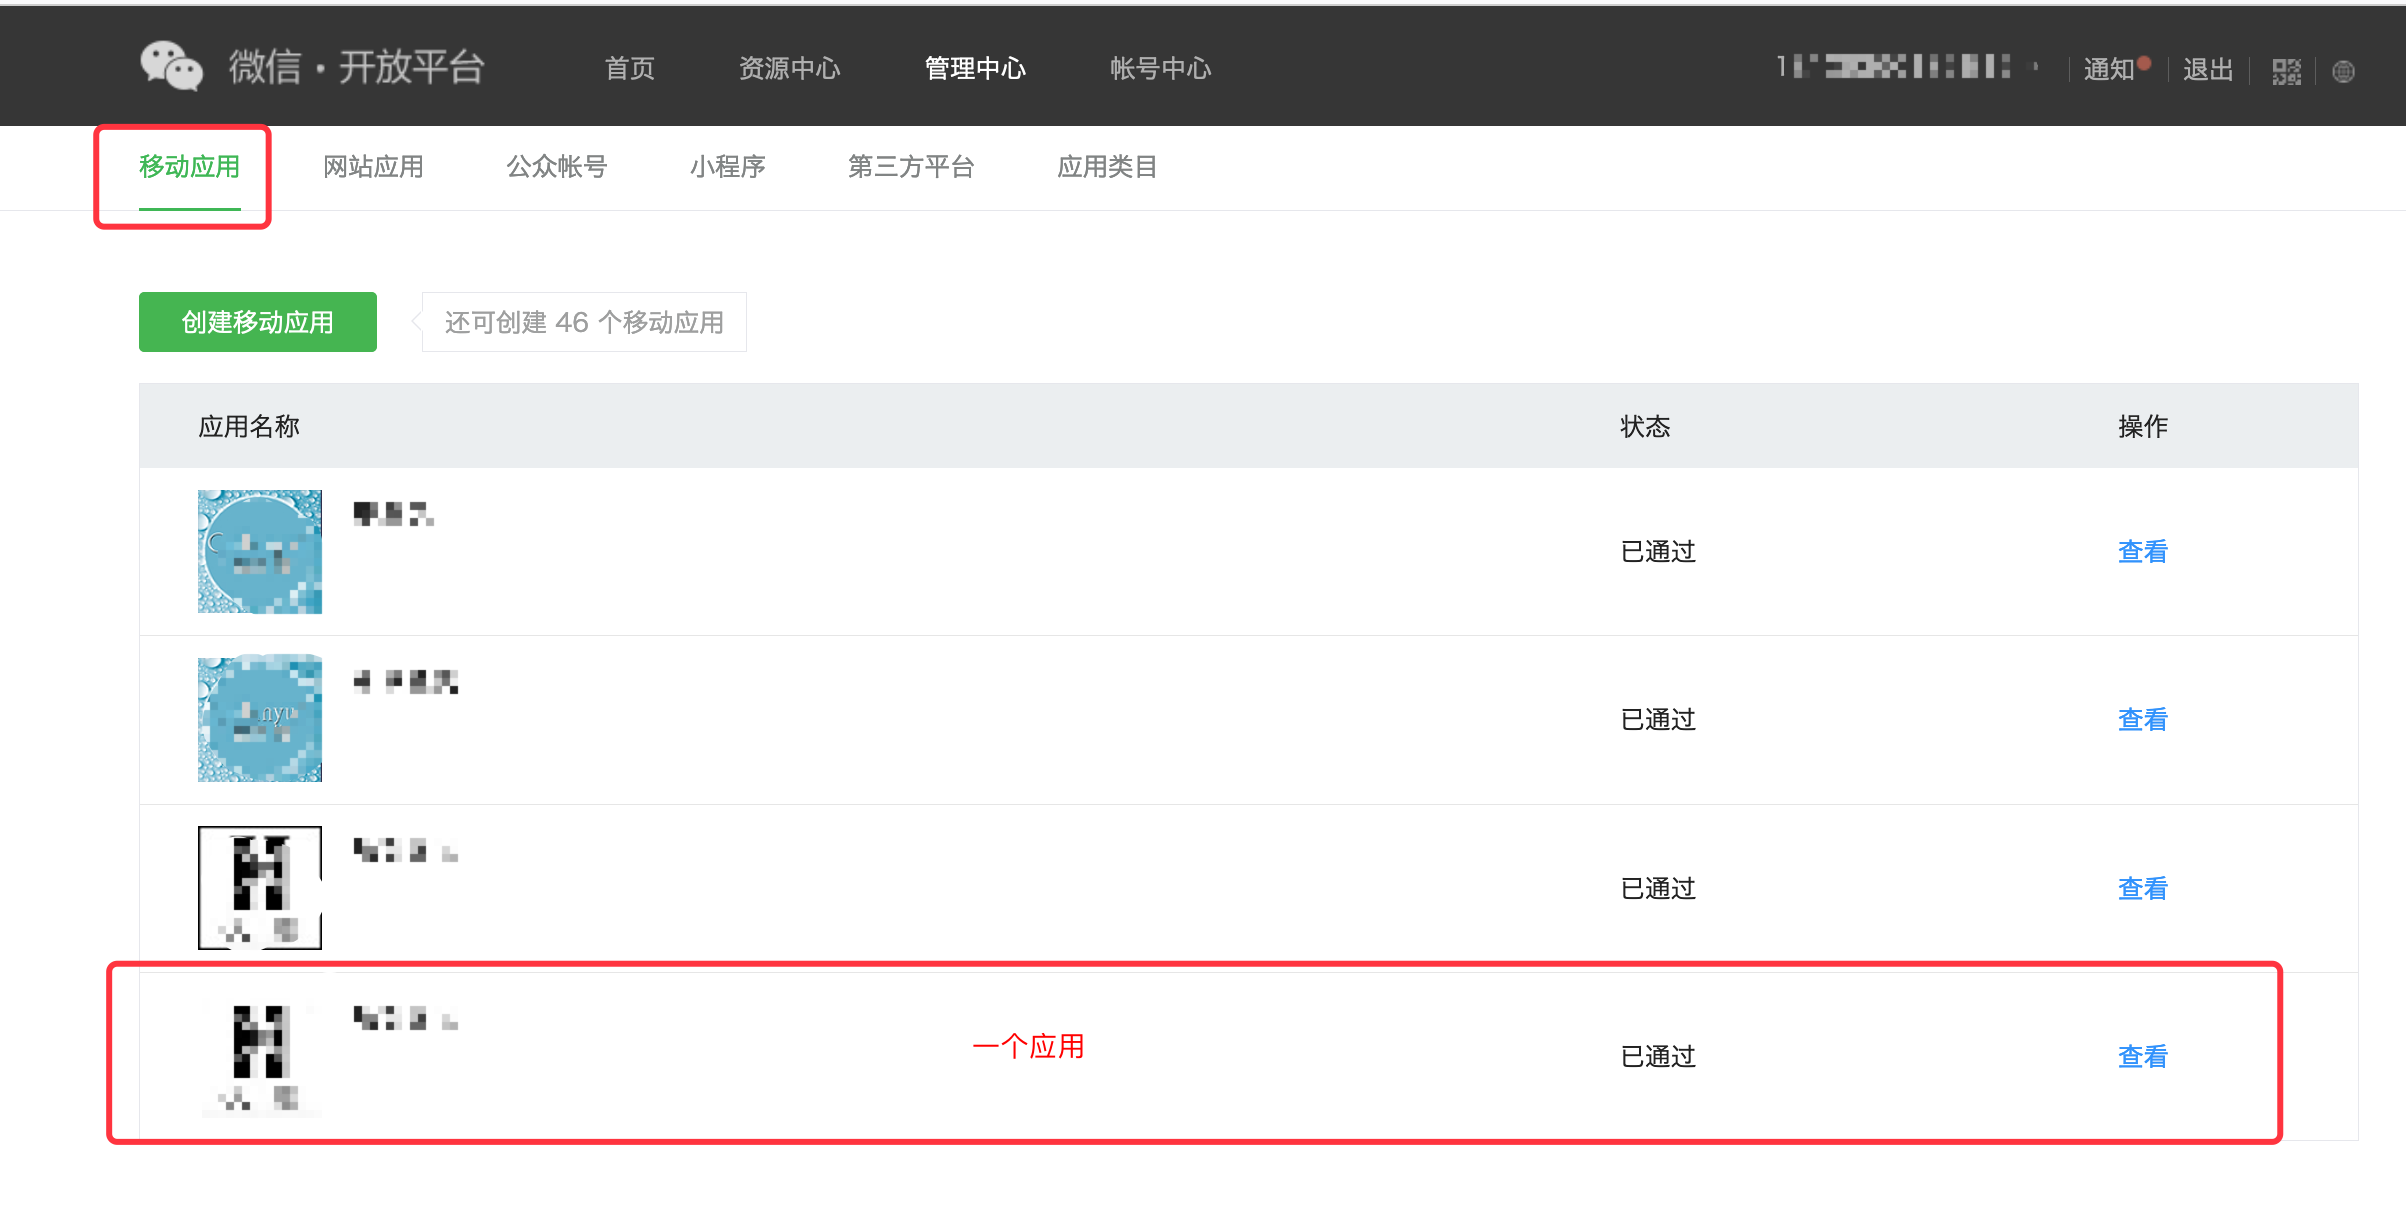Click the app icon inside the red highlighted row

coord(259,1055)
